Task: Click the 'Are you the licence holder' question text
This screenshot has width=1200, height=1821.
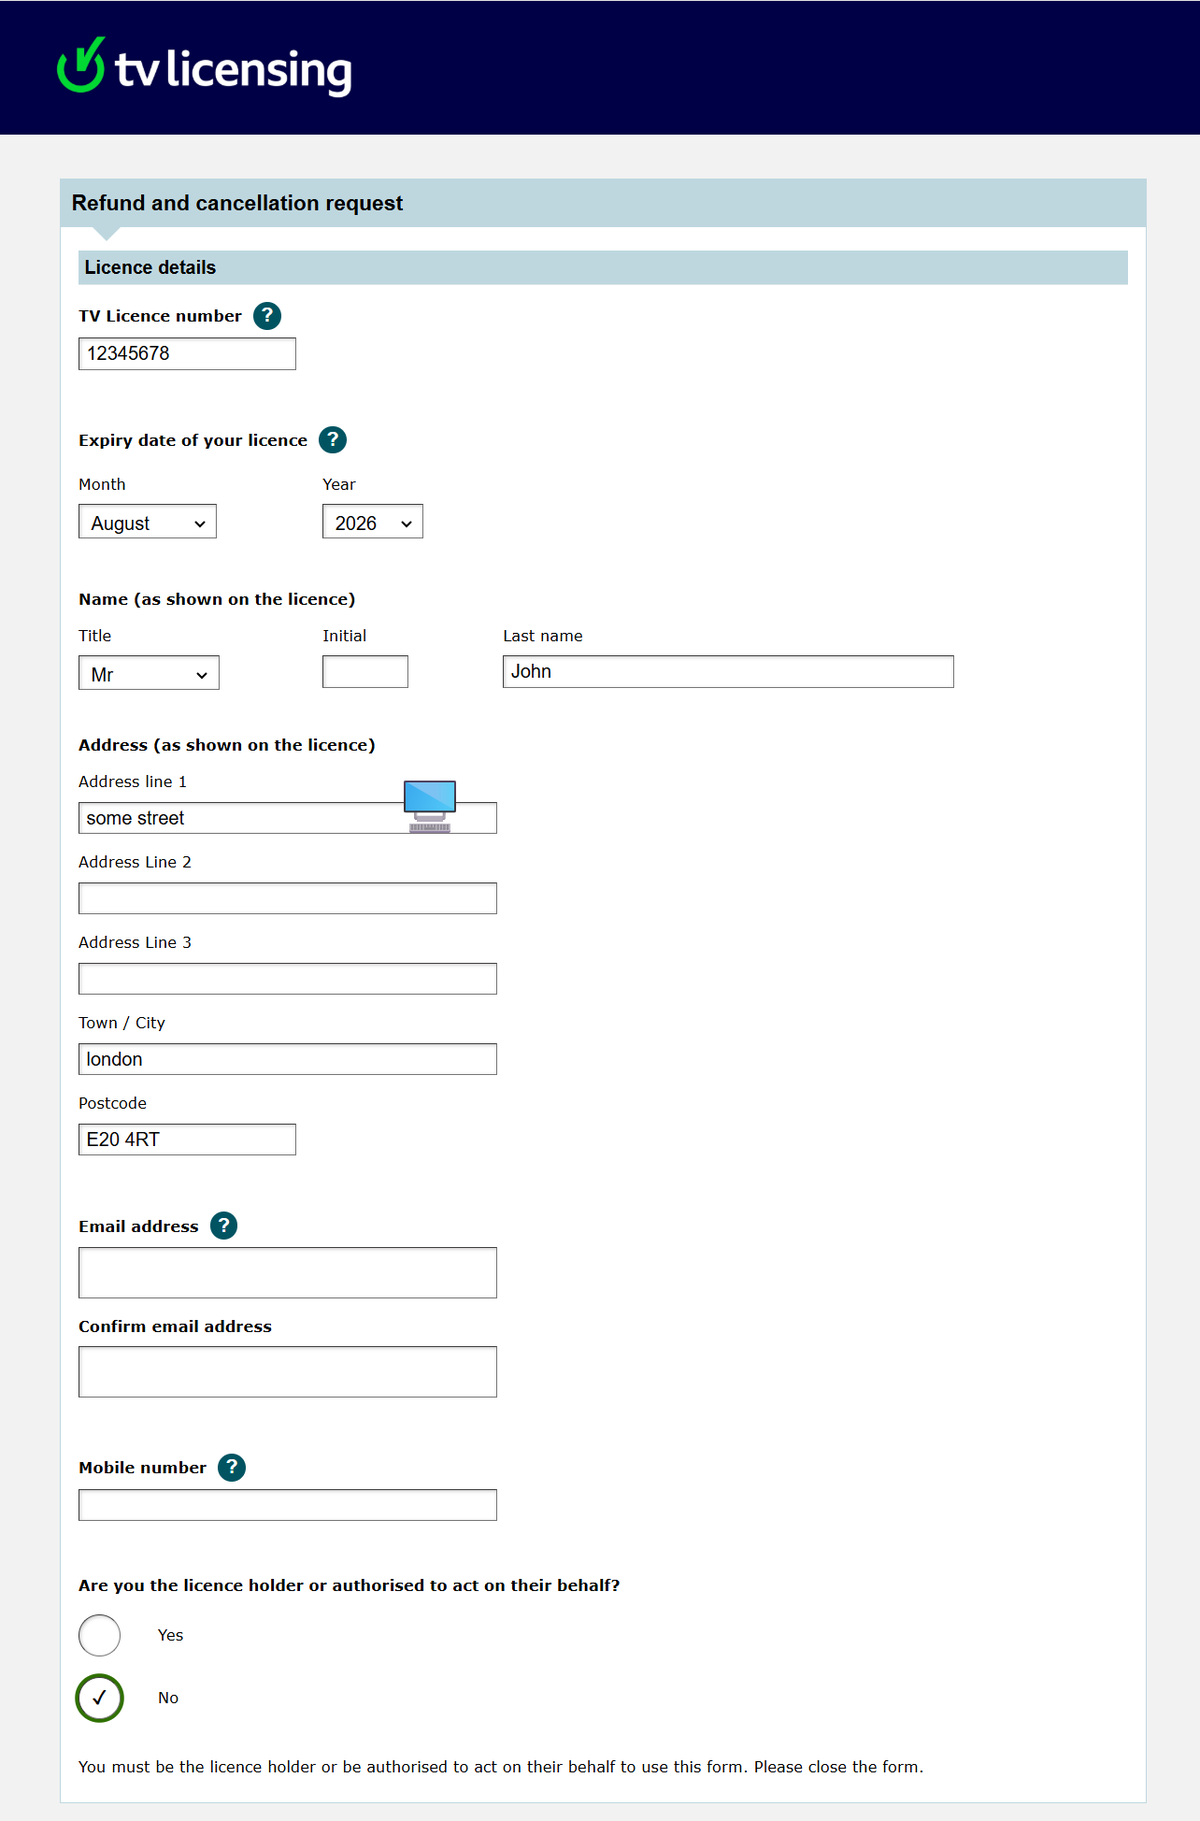Action: coord(349,1585)
